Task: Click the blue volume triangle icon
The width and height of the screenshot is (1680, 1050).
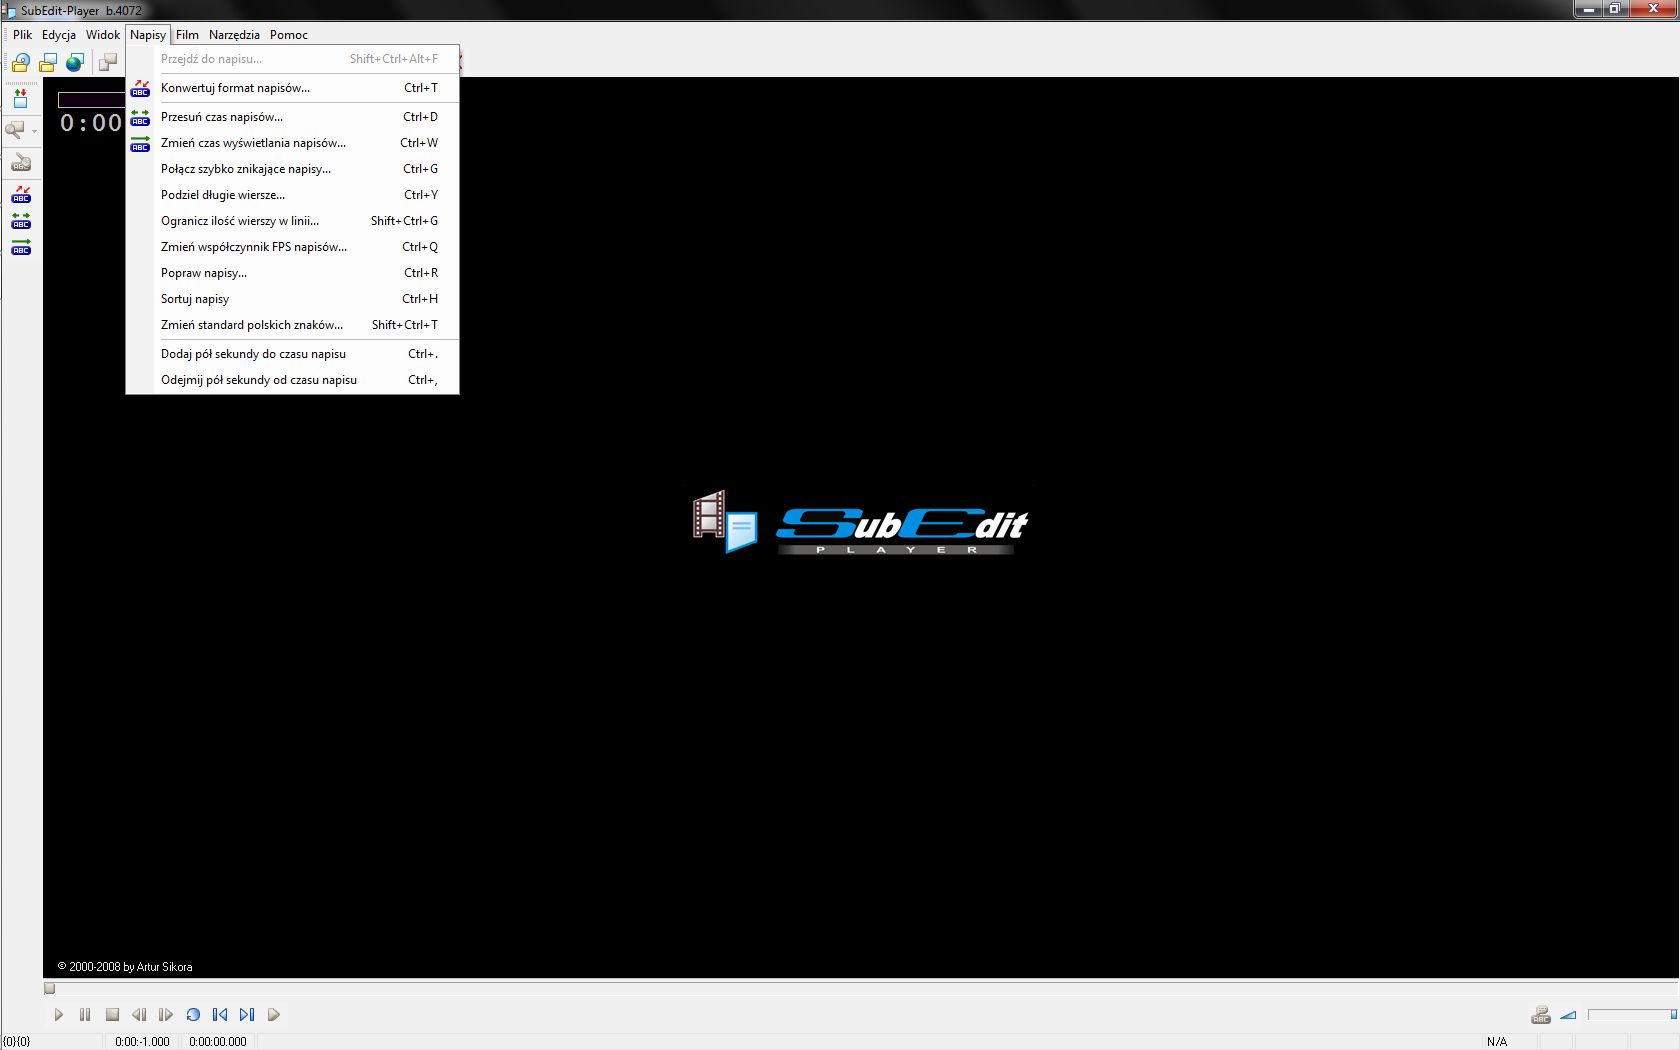Action: [1568, 1015]
